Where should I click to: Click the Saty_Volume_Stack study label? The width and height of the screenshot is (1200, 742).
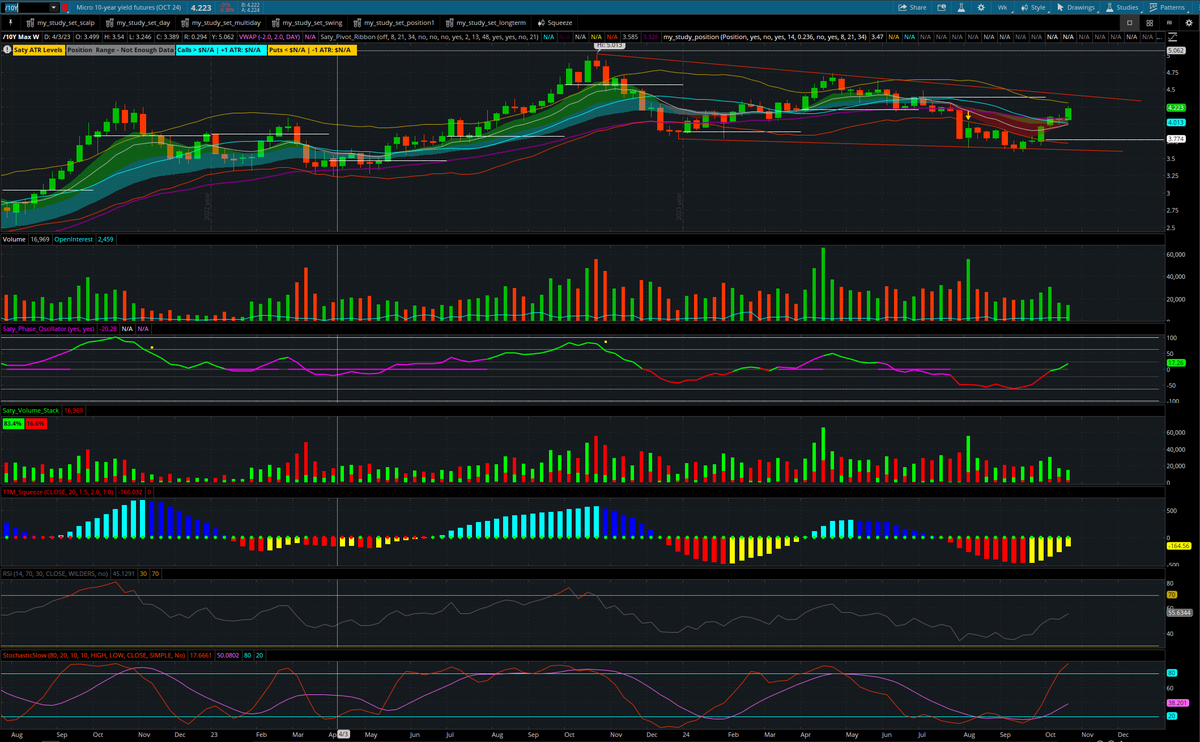click(33, 410)
